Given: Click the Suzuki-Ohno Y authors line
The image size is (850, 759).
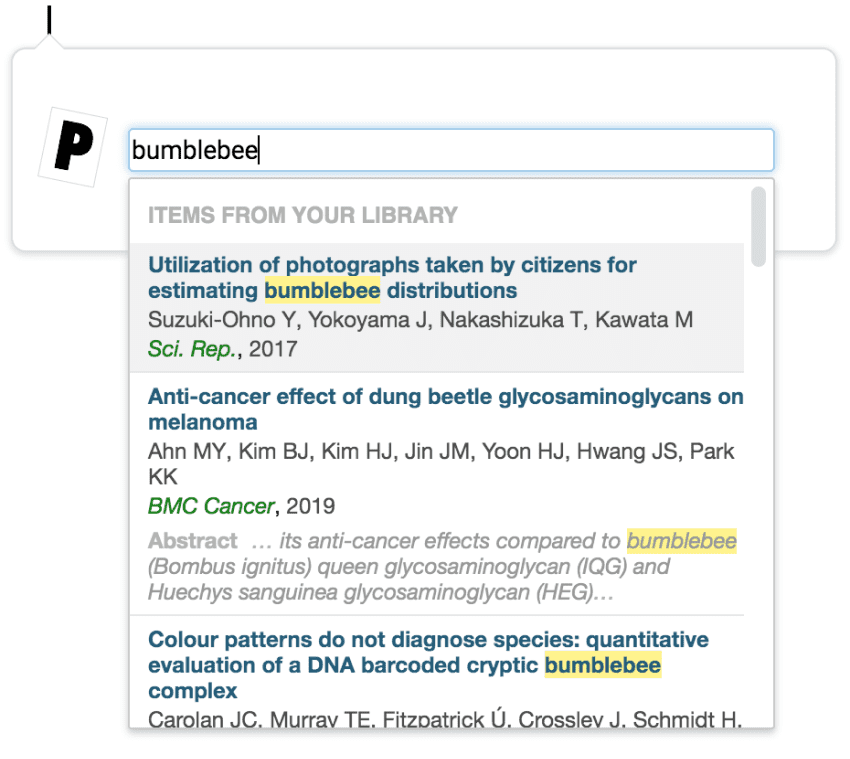Looking at the screenshot, I should point(420,320).
